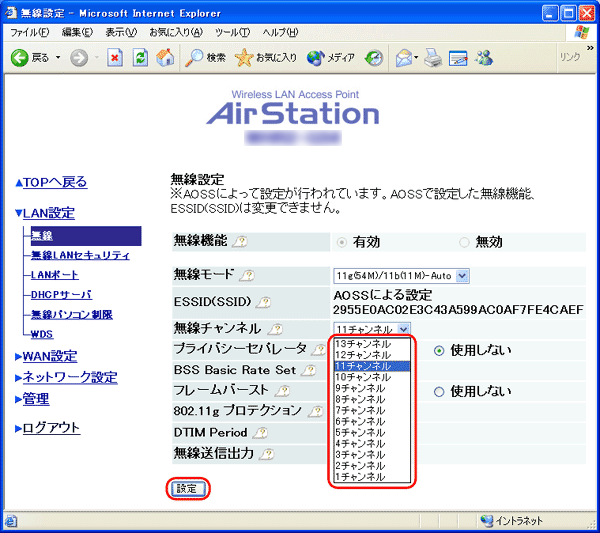Open the 表示(V) menu

[121, 33]
